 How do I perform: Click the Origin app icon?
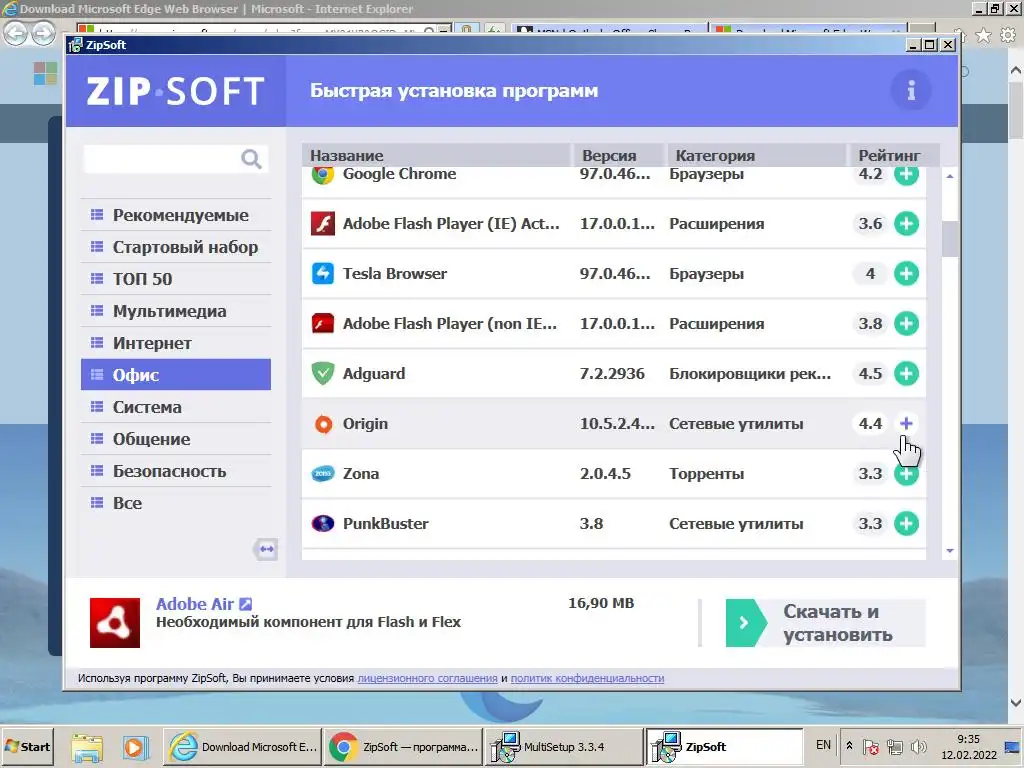(323, 424)
